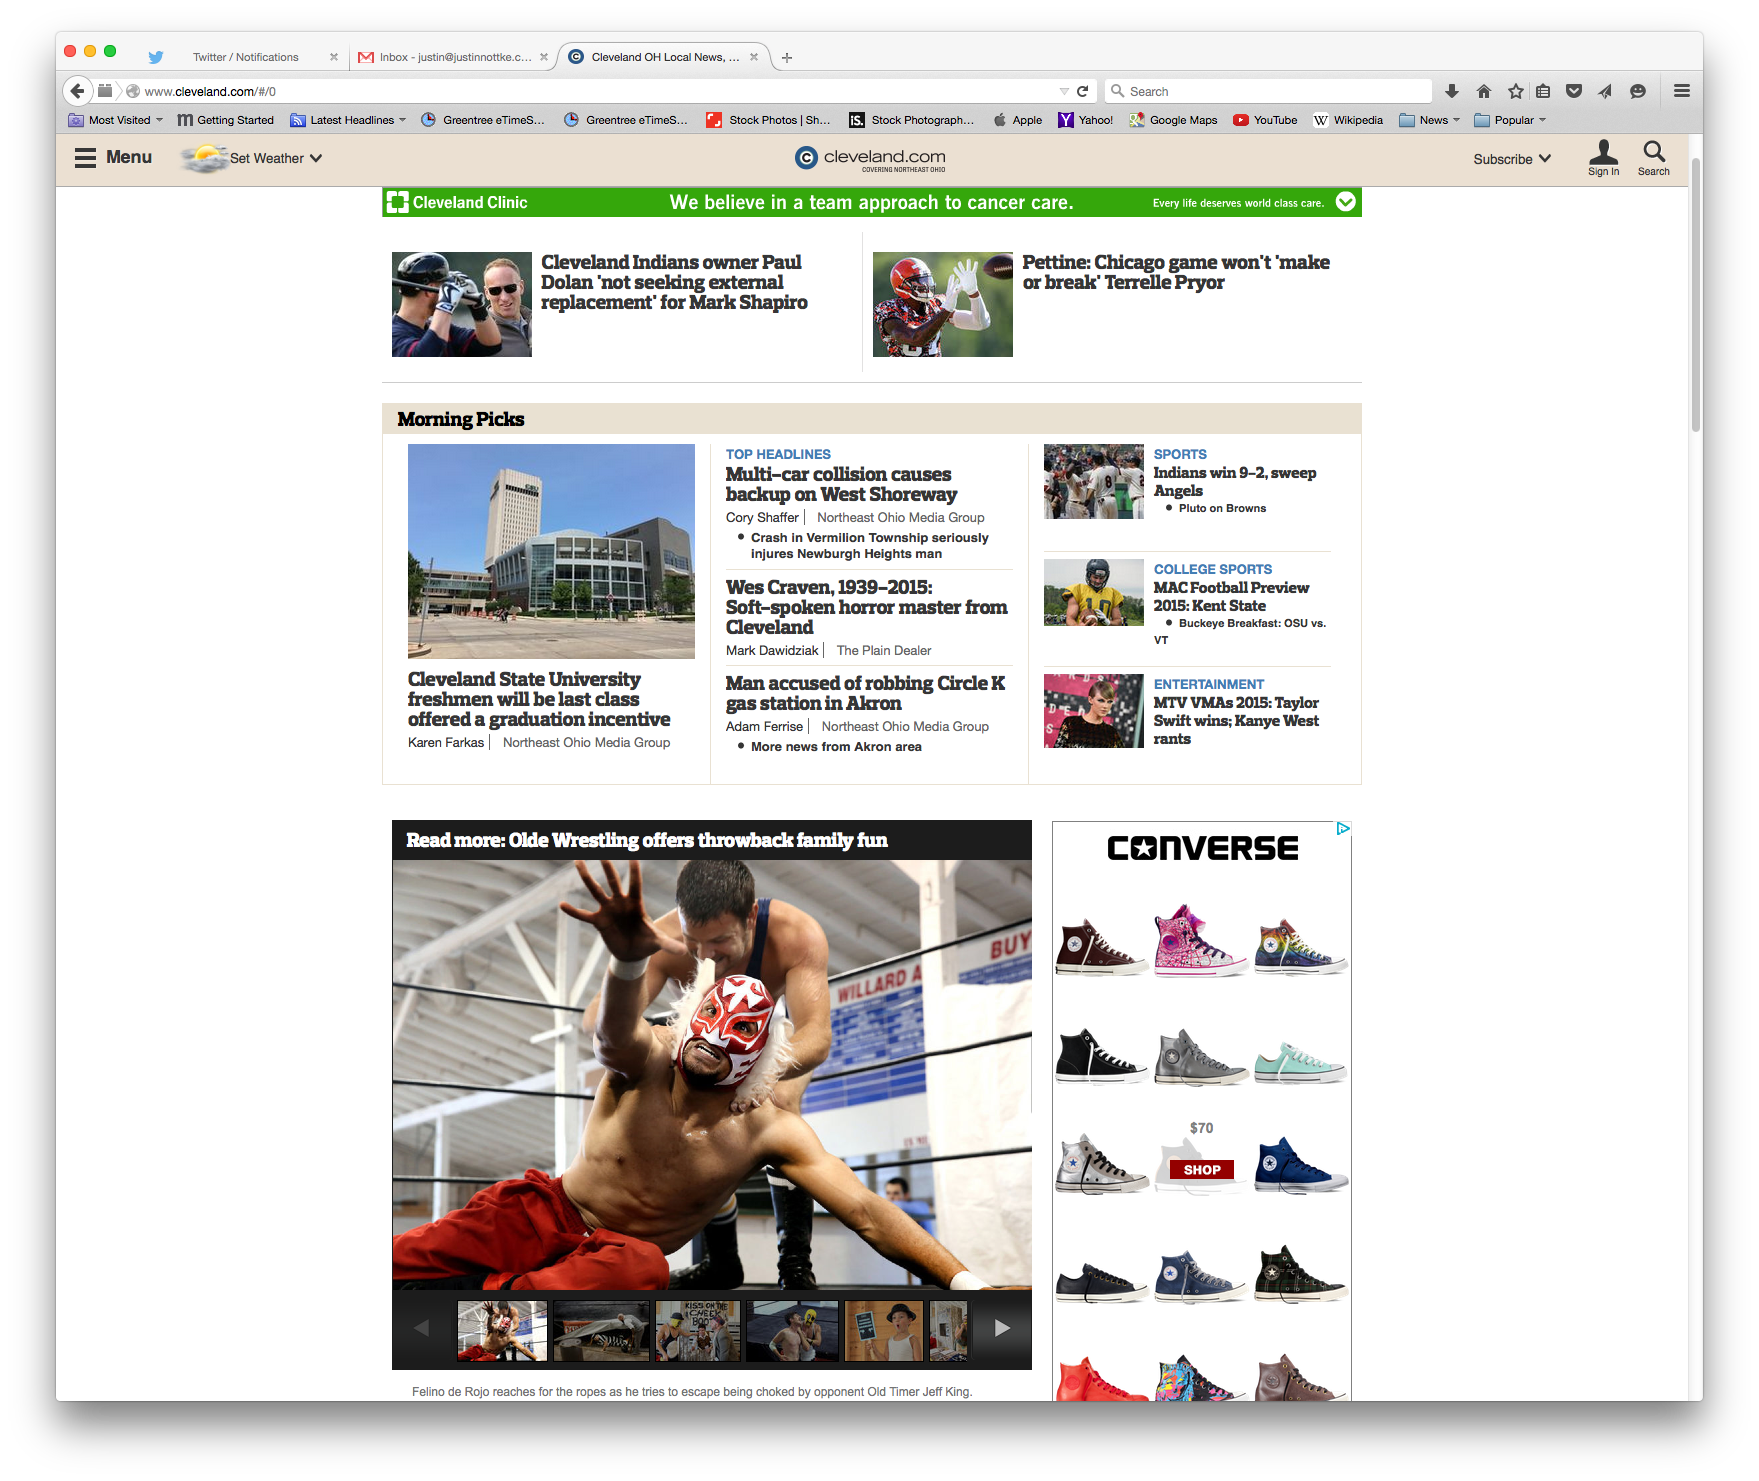The height and width of the screenshot is (1481, 1759).
Task: Open the Yahoo! bookmark
Action: pos(1086,120)
